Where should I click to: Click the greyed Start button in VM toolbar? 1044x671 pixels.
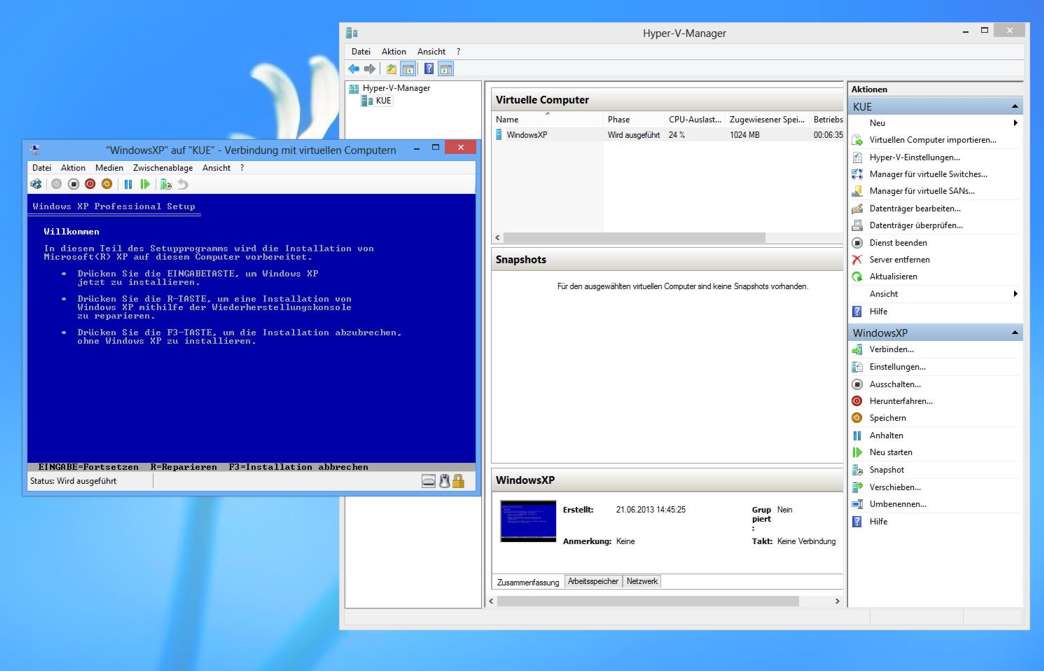(57, 184)
